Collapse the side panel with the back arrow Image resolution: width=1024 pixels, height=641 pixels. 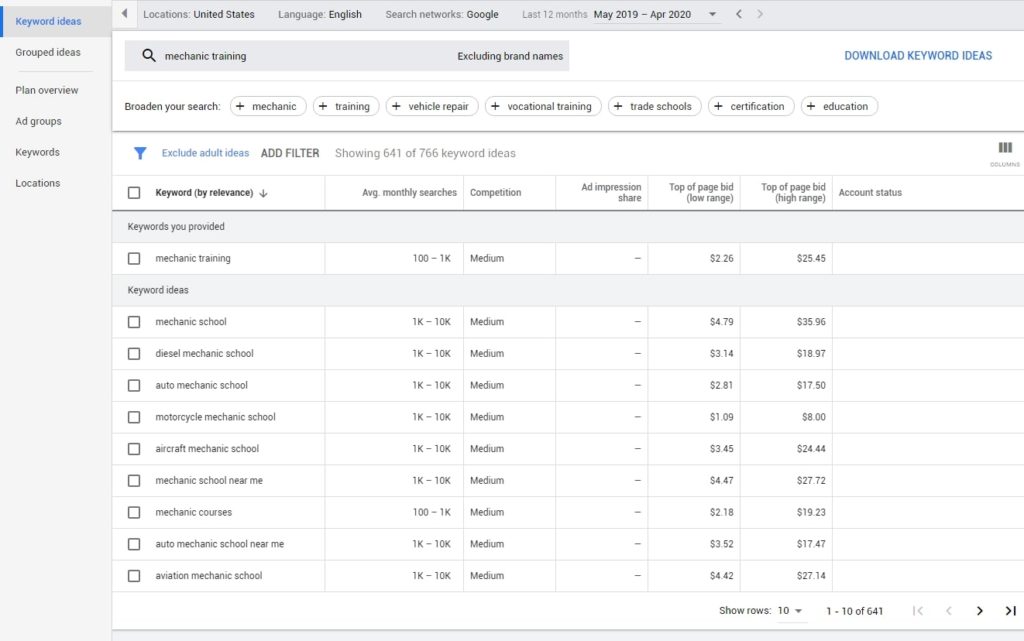[124, 14]
